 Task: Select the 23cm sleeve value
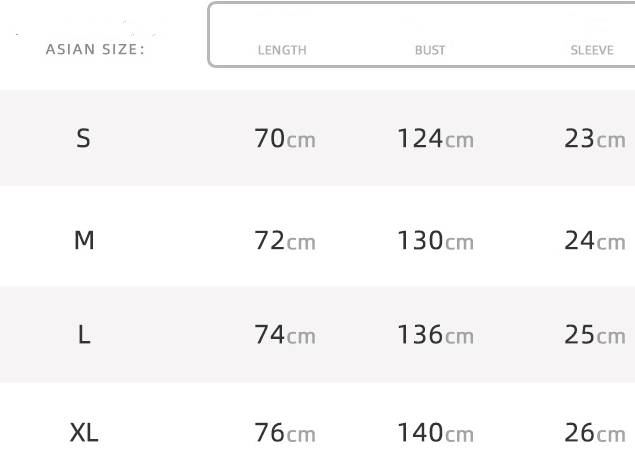tap(595, 139)
